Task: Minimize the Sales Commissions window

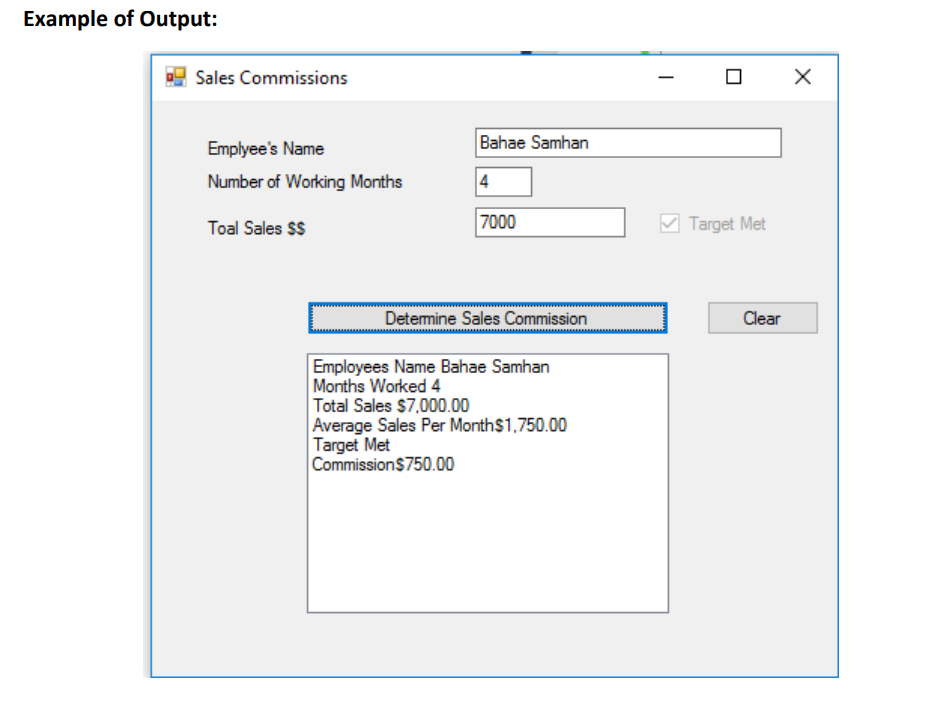Action: point(665,77)
